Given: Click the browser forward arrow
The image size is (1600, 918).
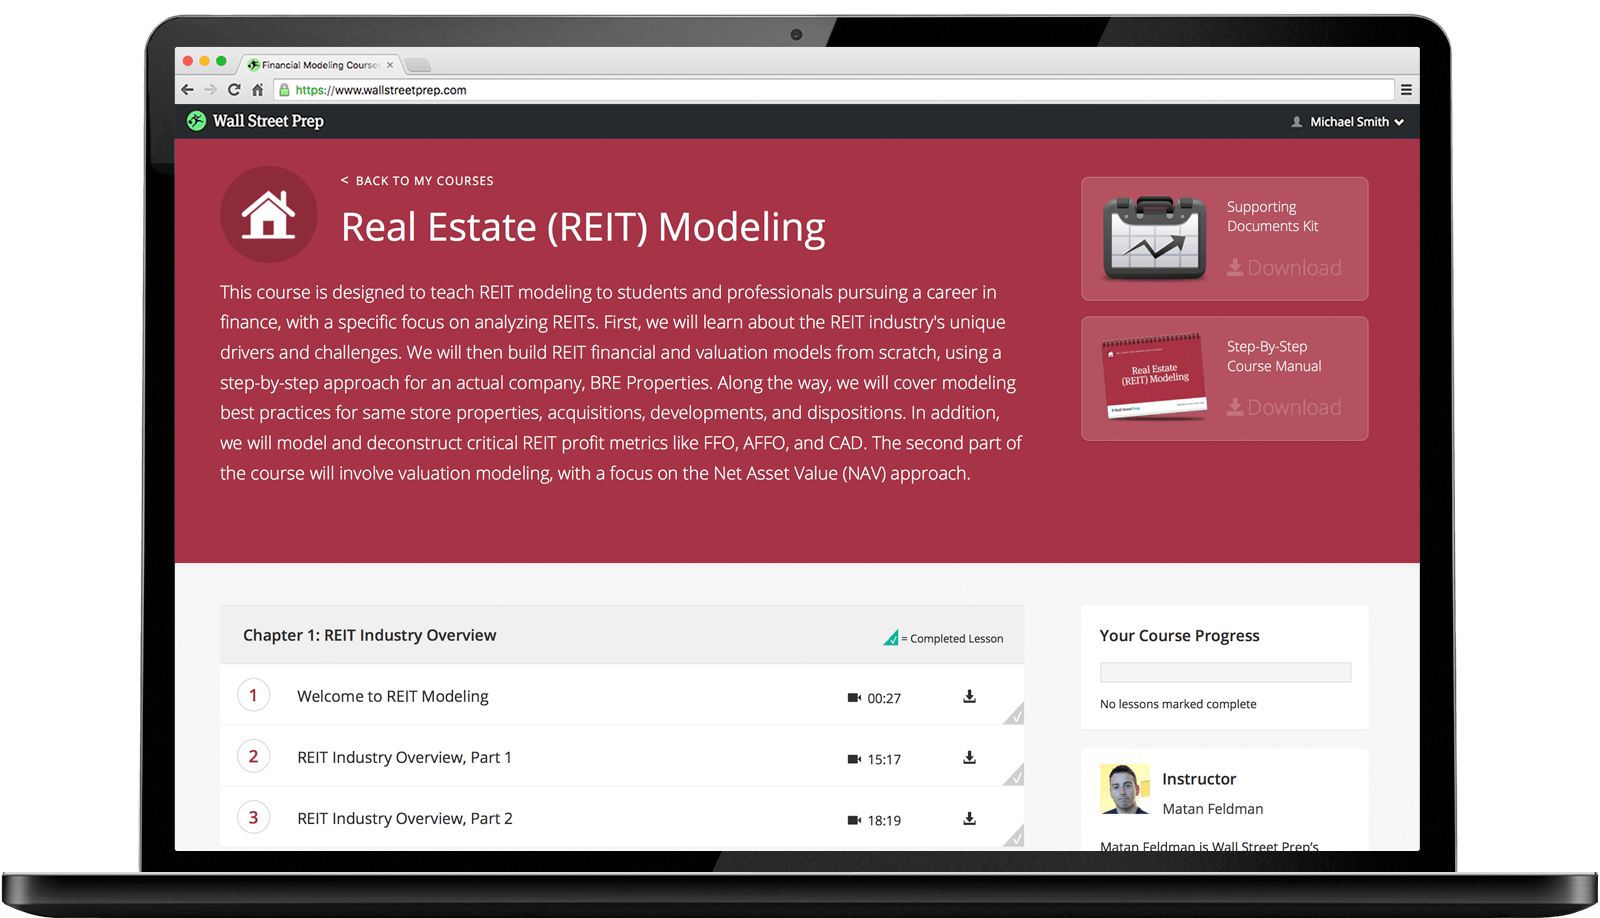Looking at the screenshot, I should pyautogui.click(x=210, y=90).
